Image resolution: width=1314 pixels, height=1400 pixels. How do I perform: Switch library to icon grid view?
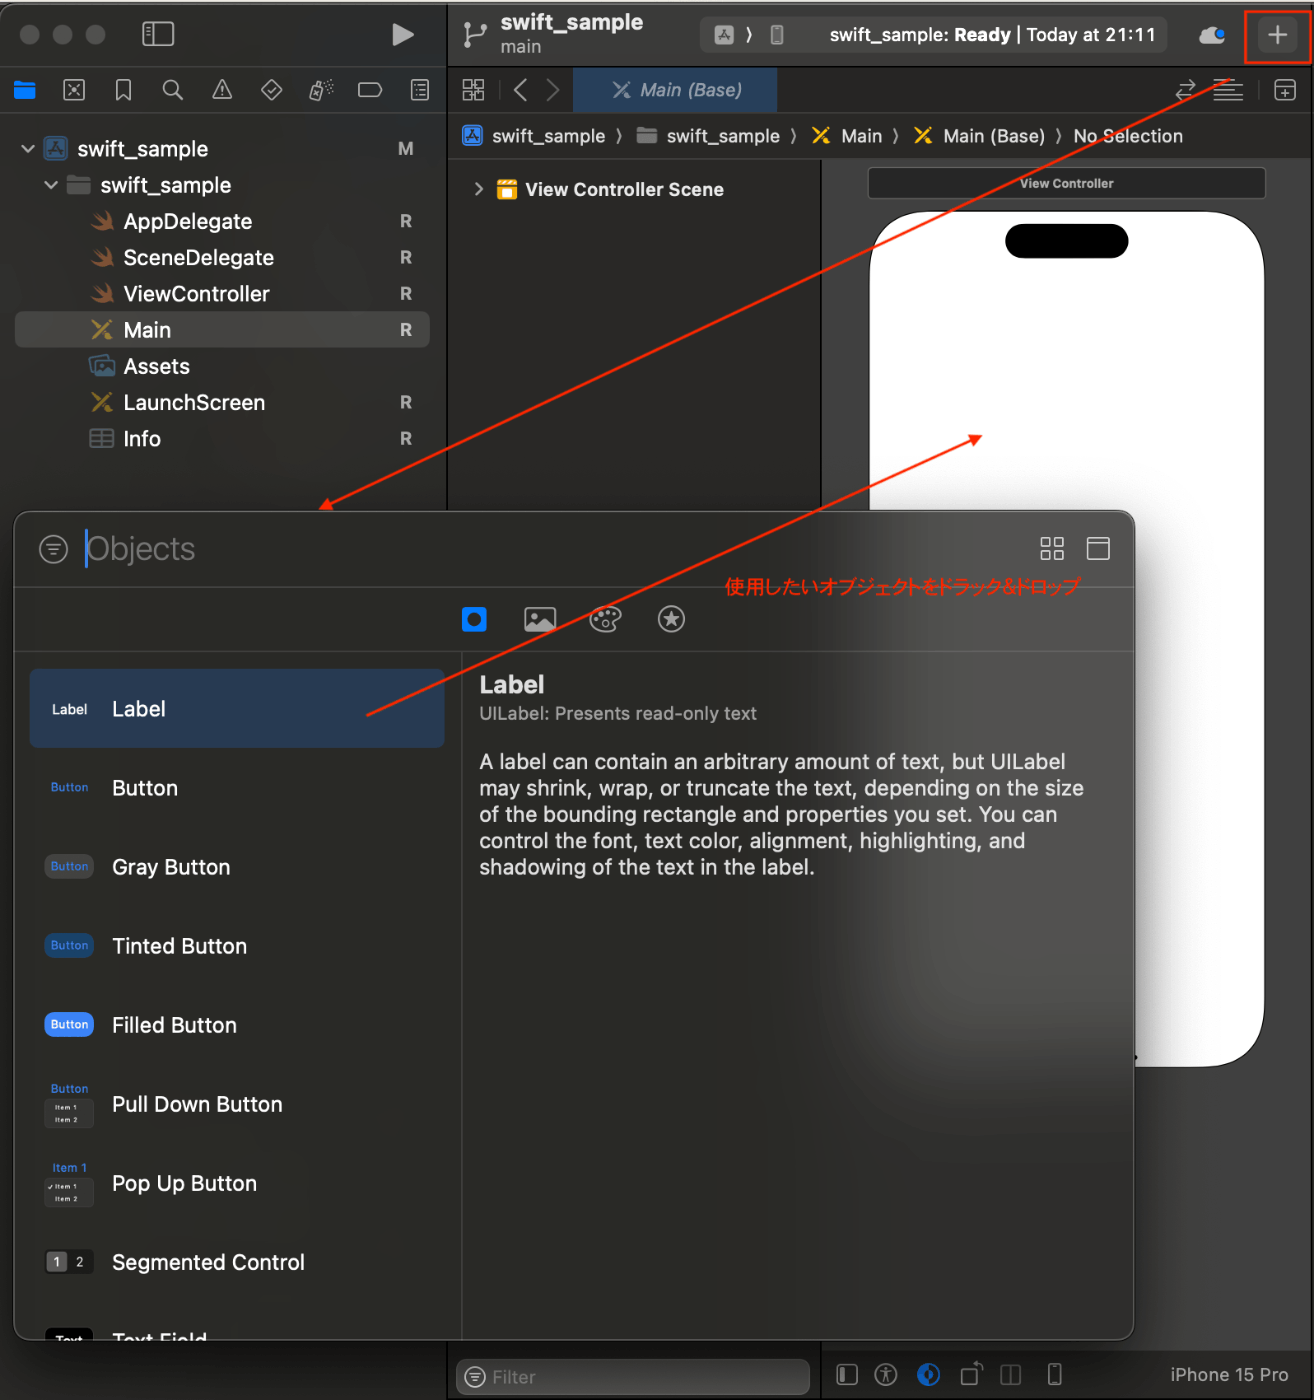(x=1052, y=548)
